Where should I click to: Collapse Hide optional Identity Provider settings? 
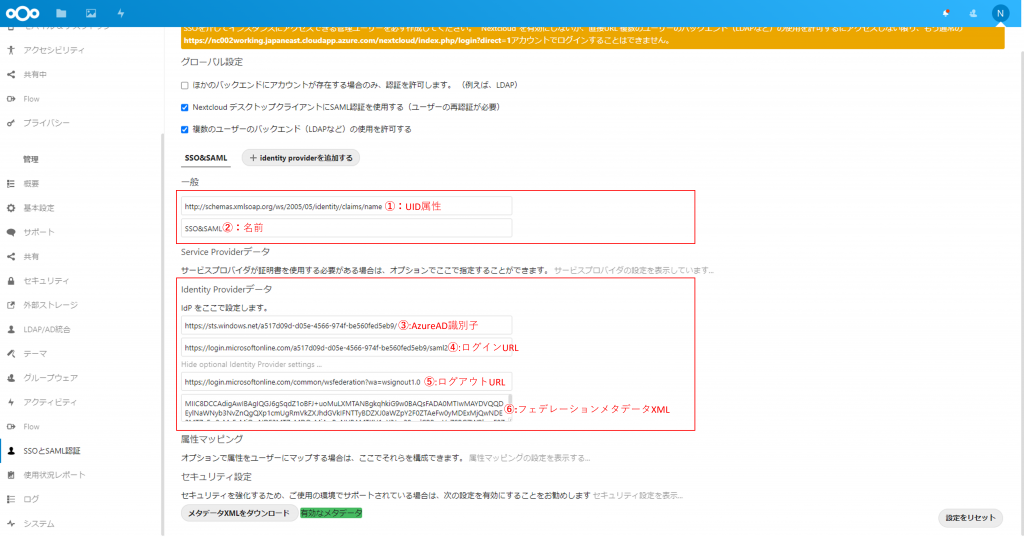251,365
